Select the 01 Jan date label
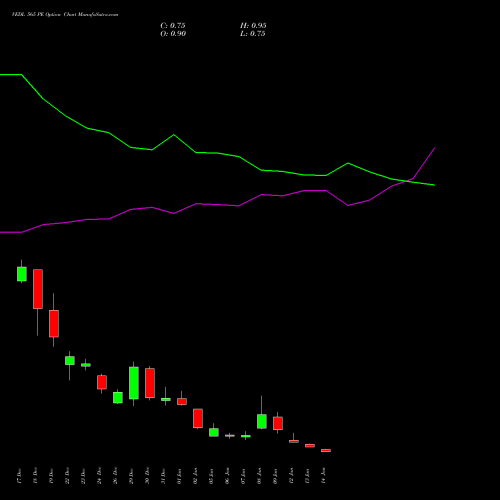 click(x=179, y=476)
